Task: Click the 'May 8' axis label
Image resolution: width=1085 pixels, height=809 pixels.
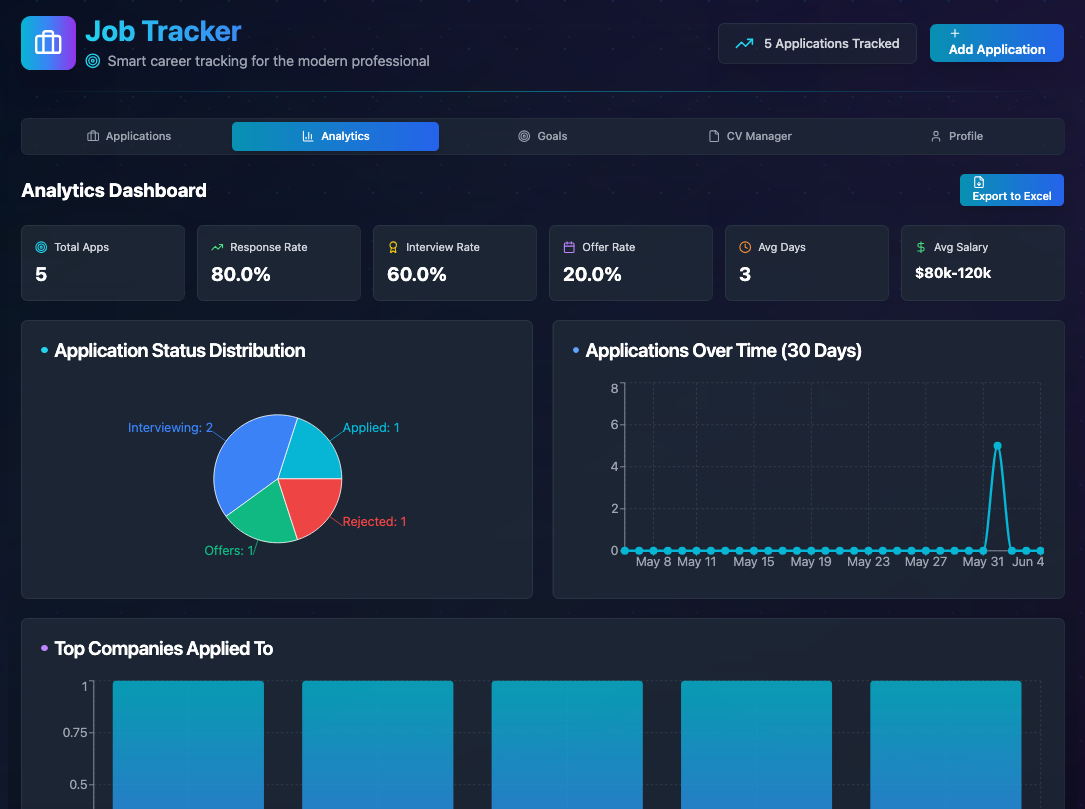Action: point(653,562)
